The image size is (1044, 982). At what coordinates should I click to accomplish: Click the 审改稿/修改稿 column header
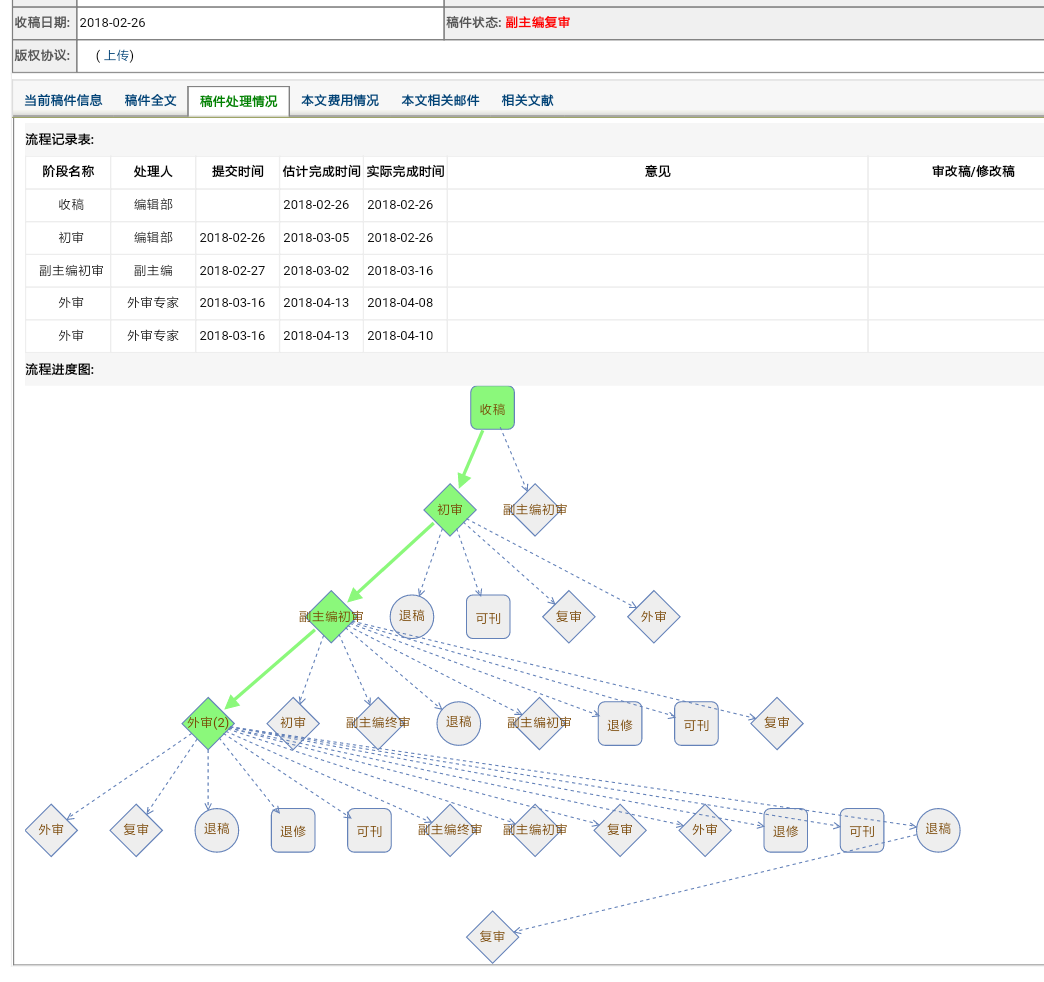[973, 172]
